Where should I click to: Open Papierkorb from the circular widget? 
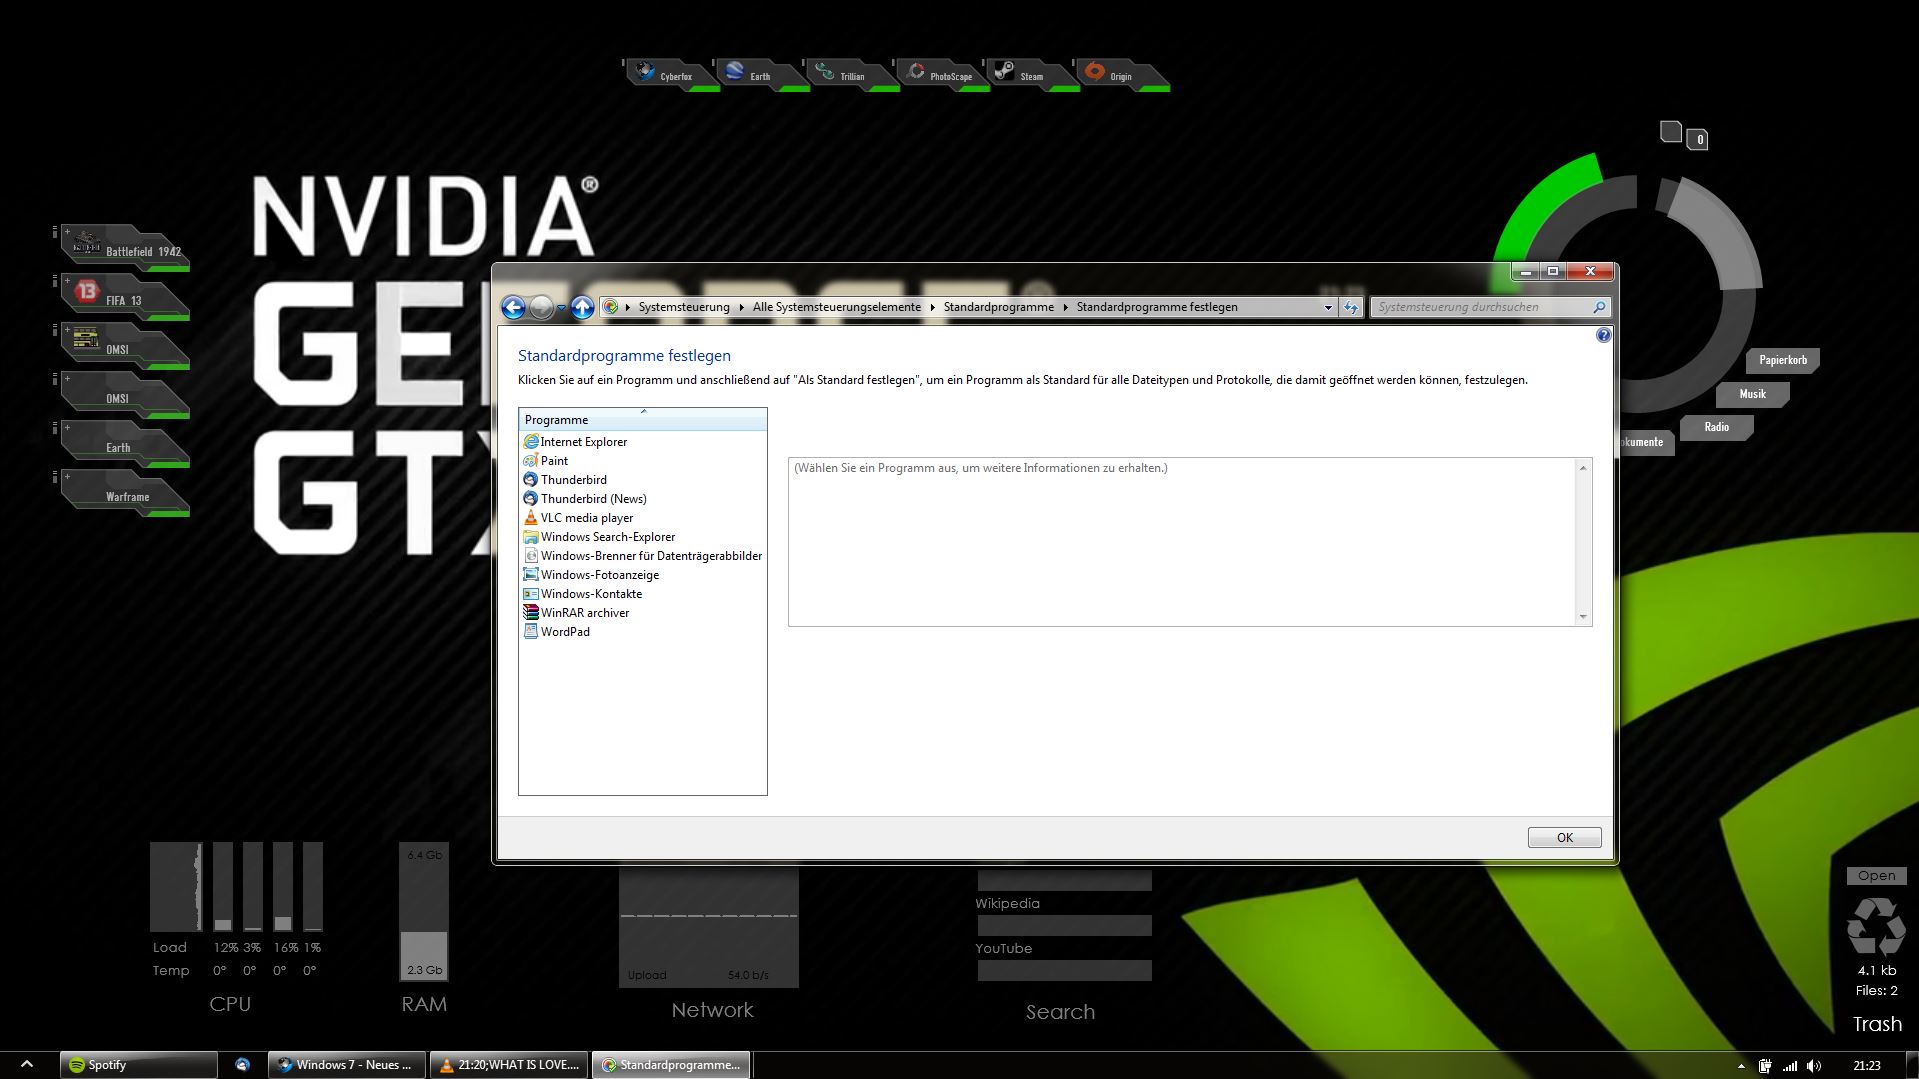click(x=1783, y=360)
